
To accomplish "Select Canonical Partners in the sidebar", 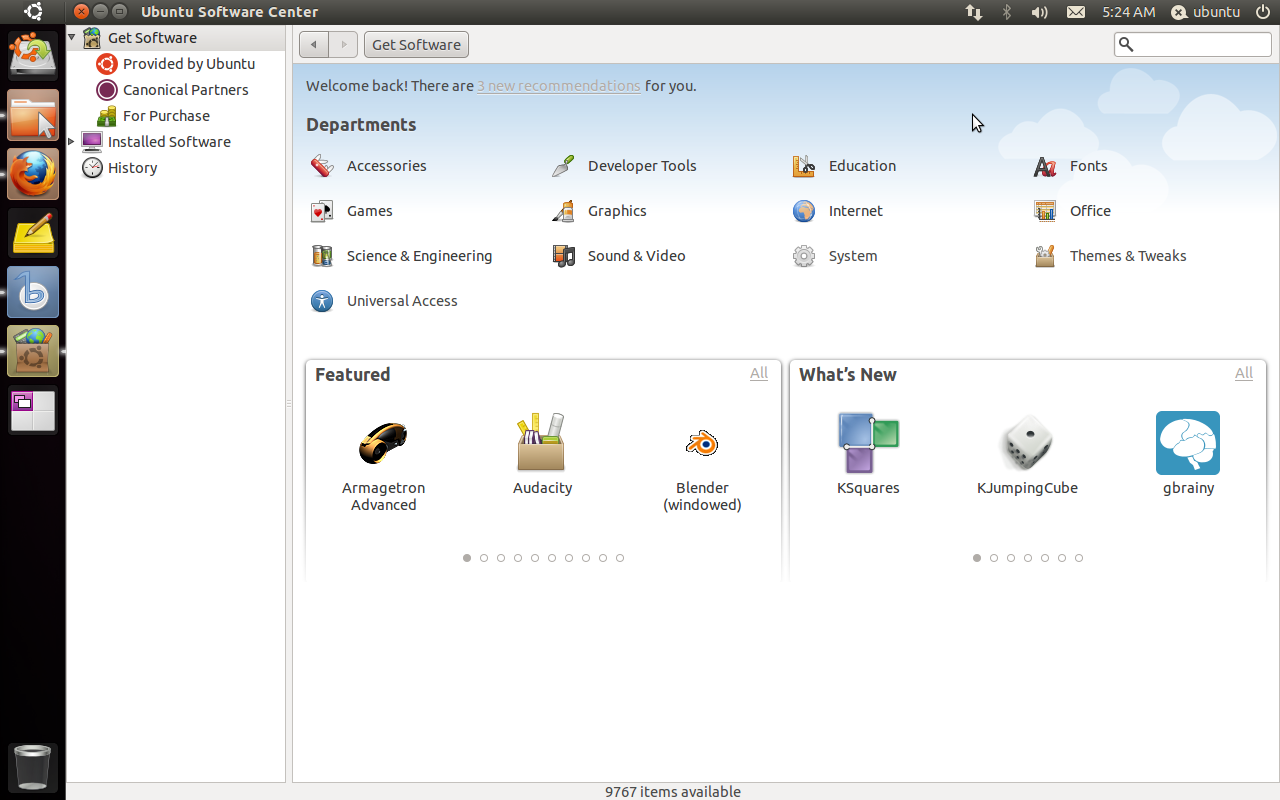I will pos(185,90).
